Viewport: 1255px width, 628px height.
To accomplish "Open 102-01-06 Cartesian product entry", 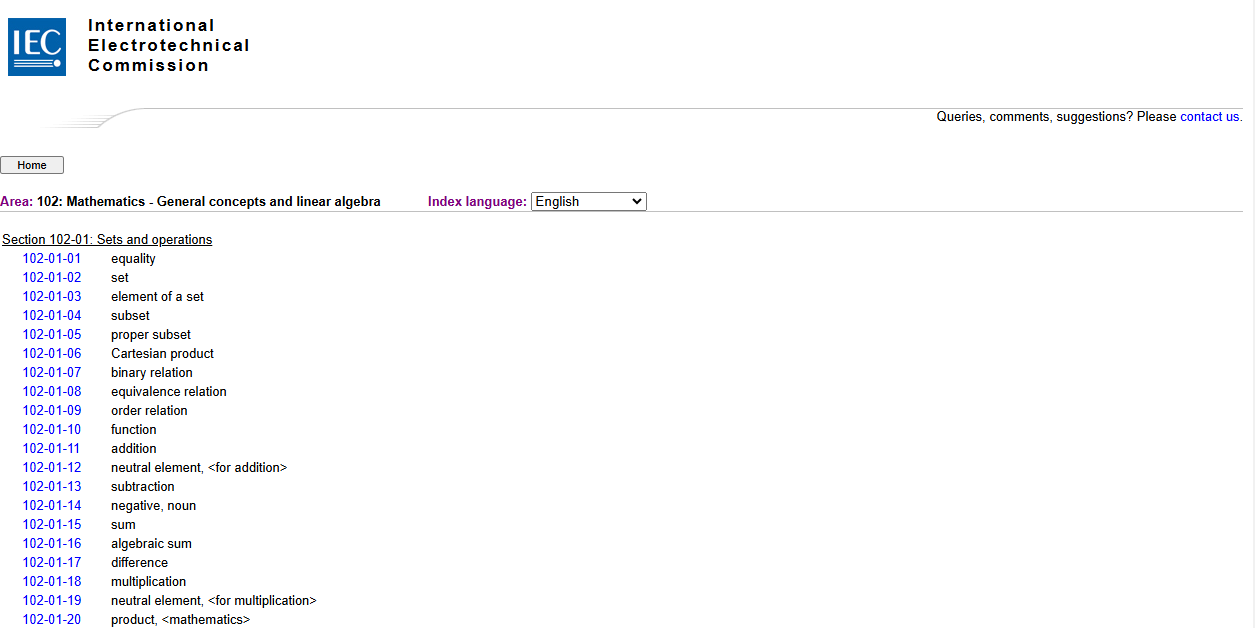I will (x=52, y=354).
